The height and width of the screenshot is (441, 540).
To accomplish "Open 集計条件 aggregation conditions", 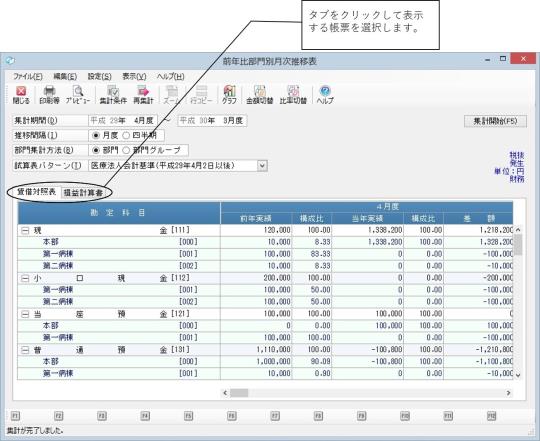I will (113, 95).
